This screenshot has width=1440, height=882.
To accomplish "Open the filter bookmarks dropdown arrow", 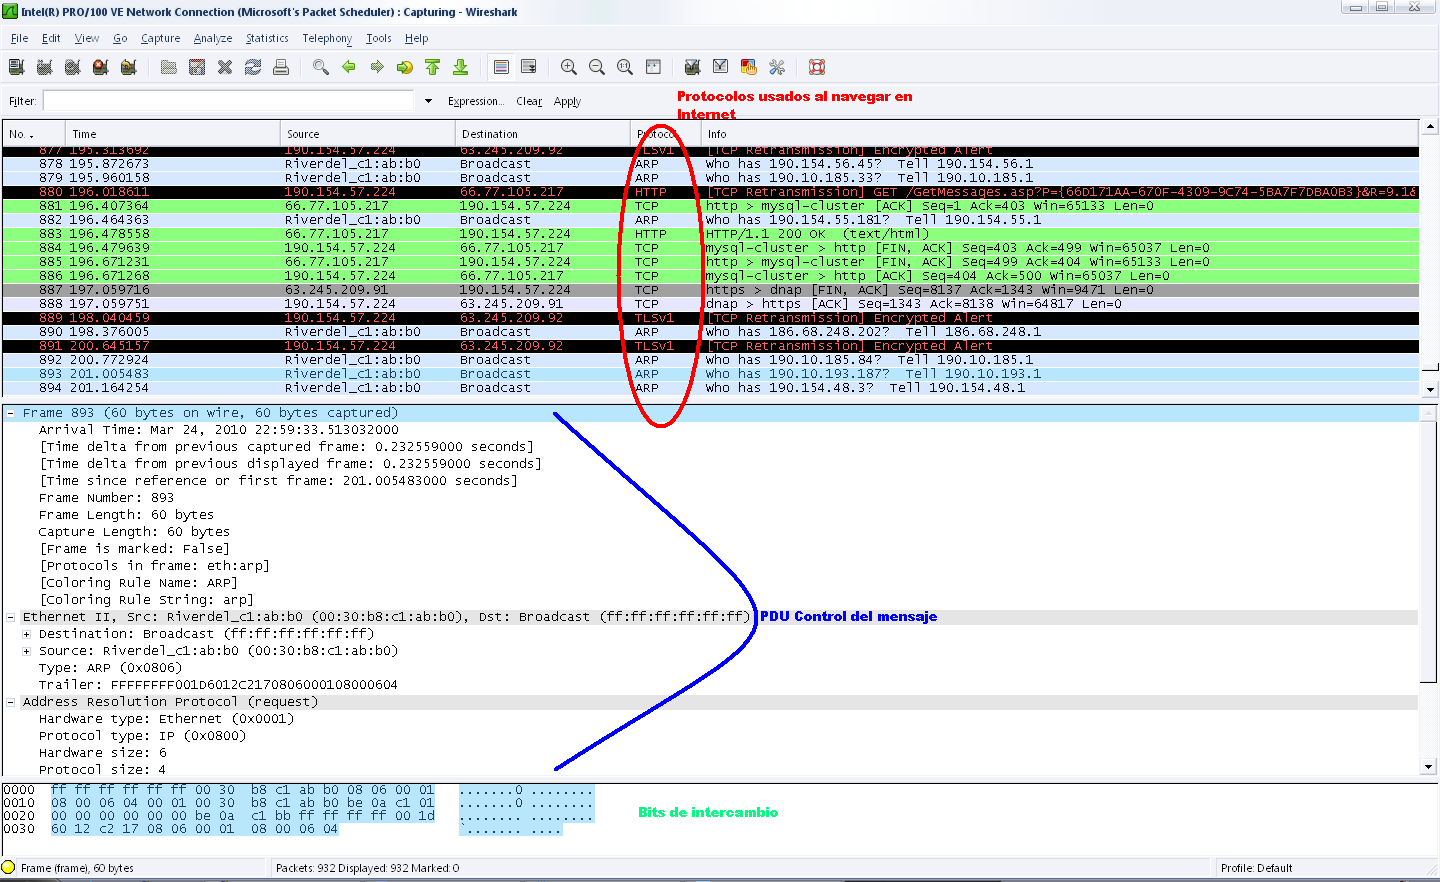I will (428, 101).
